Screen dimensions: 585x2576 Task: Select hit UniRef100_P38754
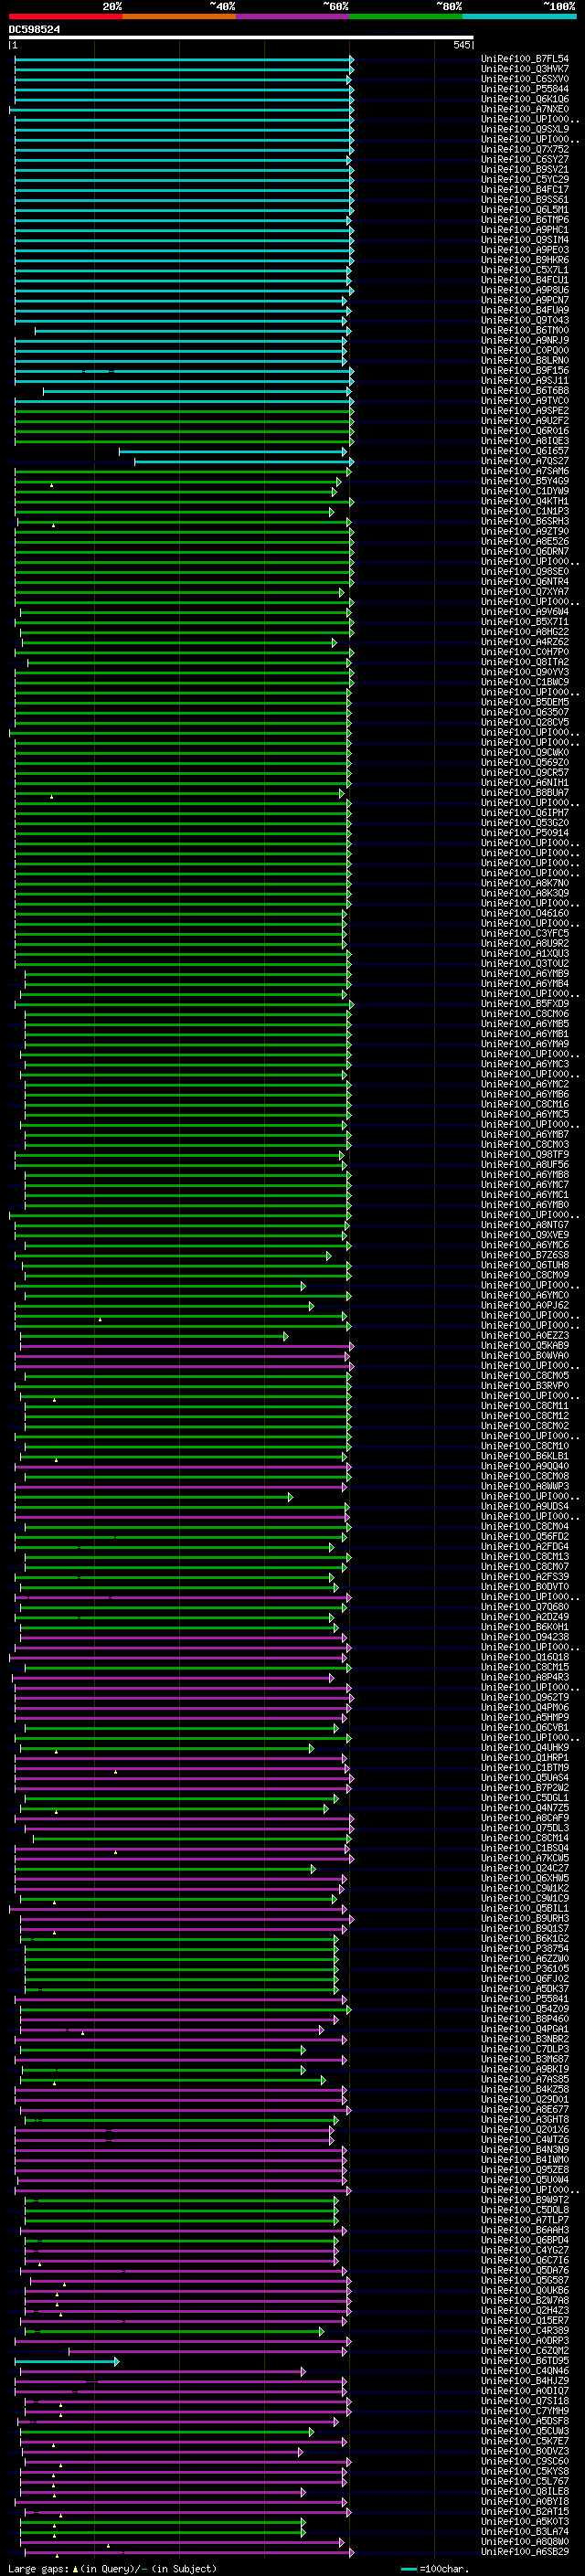[525, 1949]
